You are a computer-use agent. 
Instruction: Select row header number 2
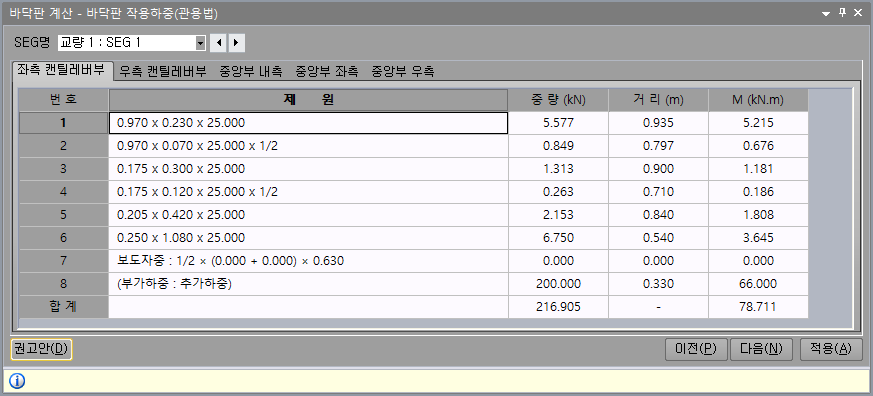[64, 146]
